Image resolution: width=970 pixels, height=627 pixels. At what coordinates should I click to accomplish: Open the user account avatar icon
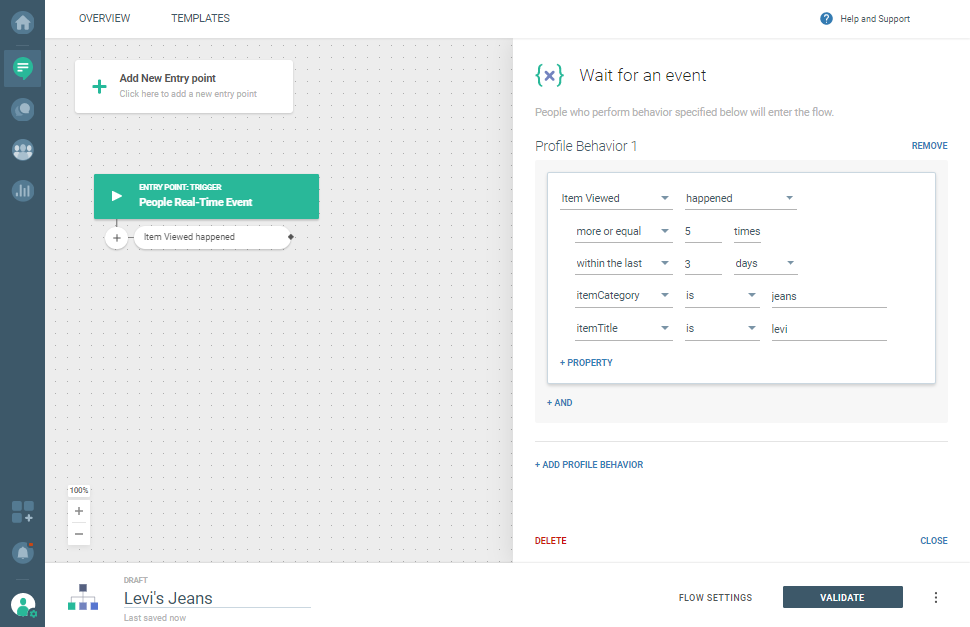tap(22, 604)
